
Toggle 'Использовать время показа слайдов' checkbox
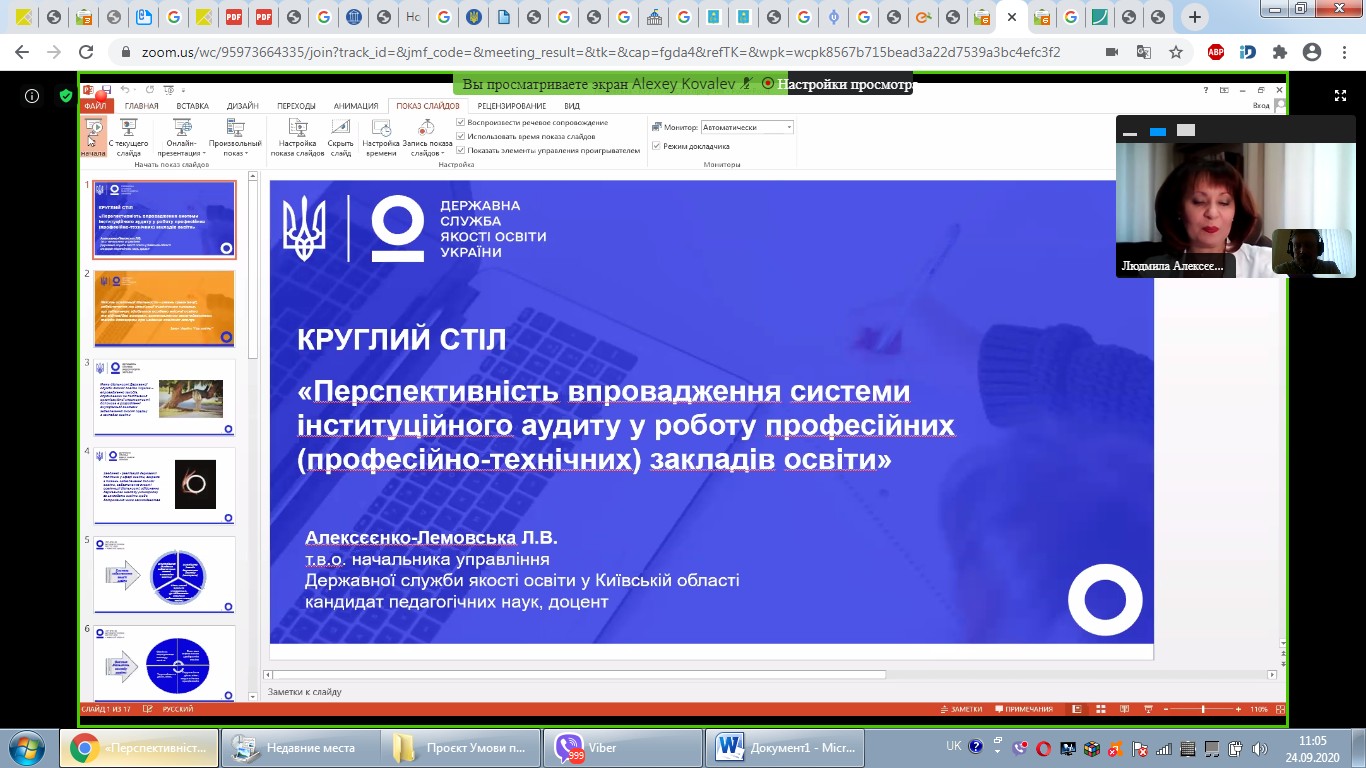tap(460, 136)
